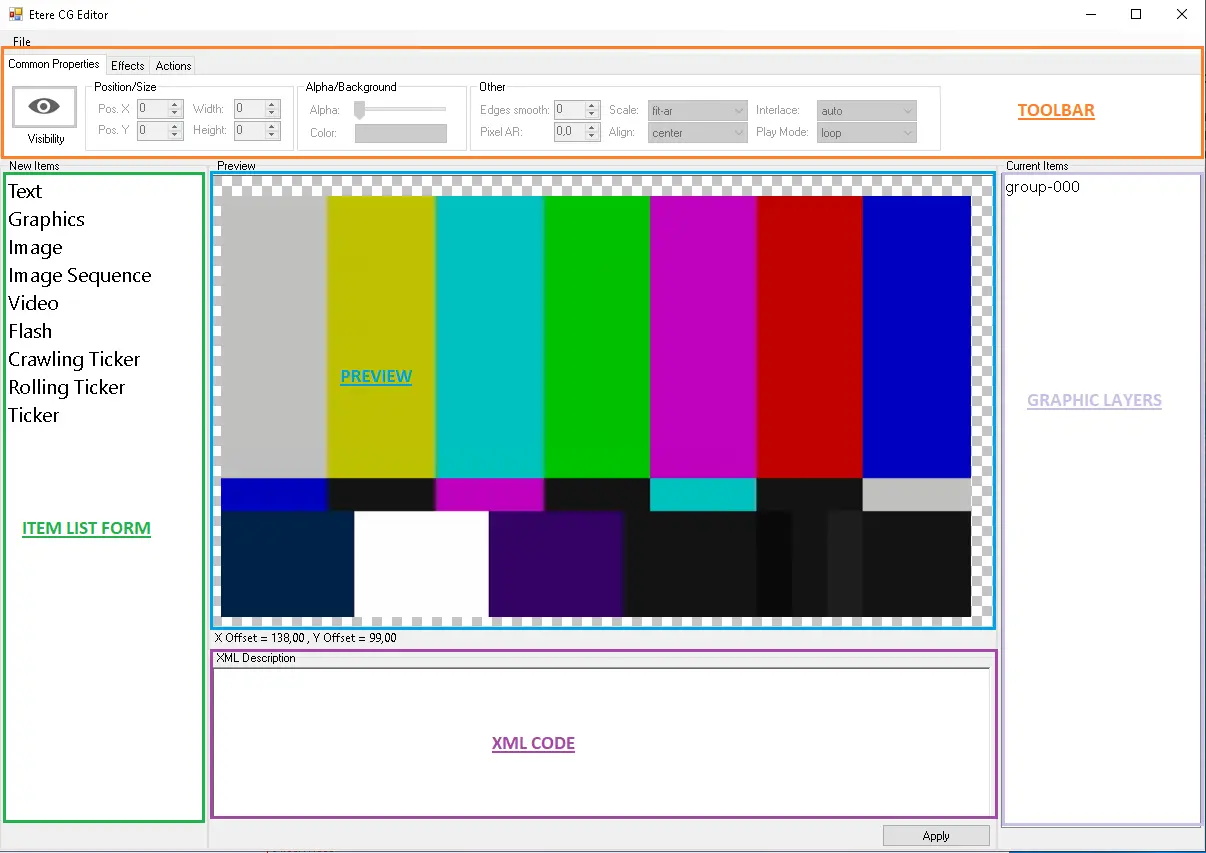
Task: Expand the Scale dropdown showing fit-ar
Action: (697, 110)
